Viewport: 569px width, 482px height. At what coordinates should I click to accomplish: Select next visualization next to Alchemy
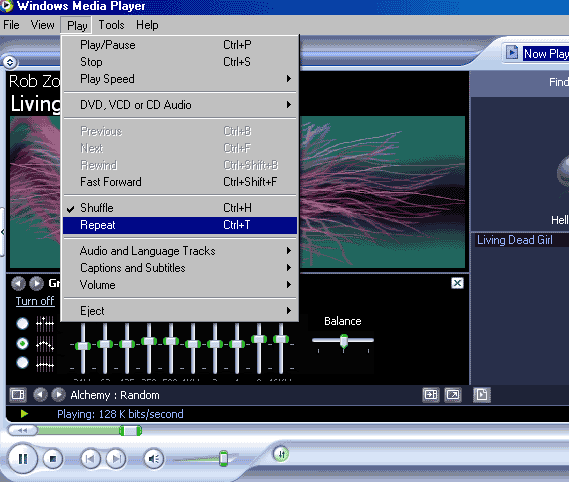tap(58, 395)
